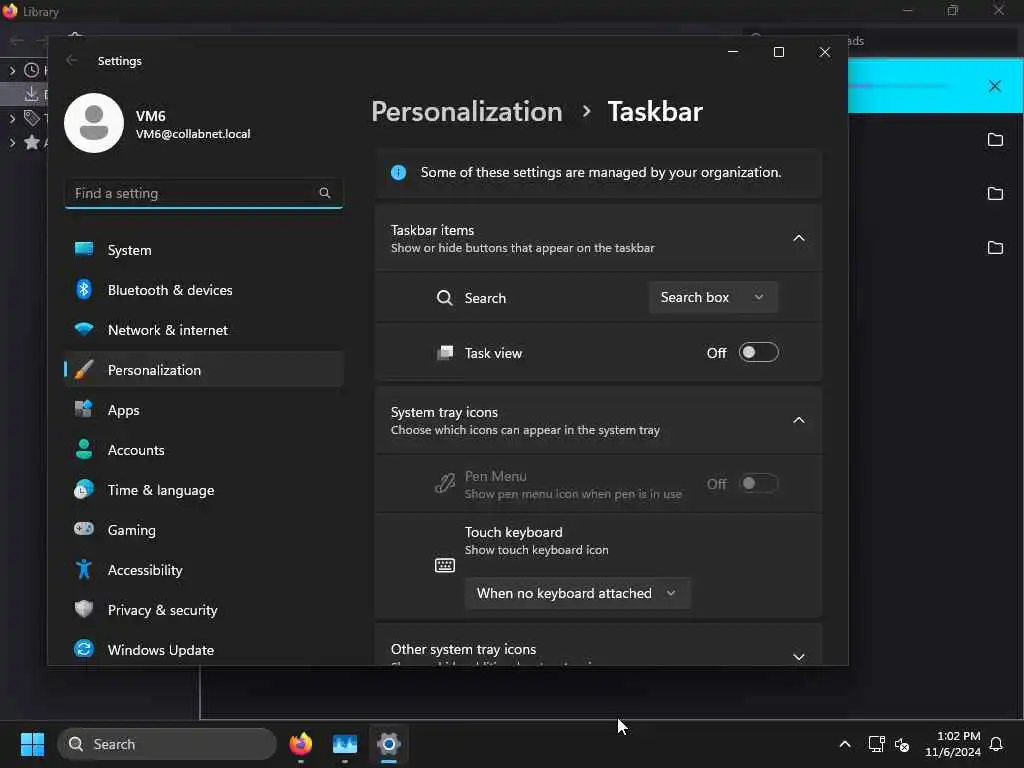Image resolution: width=1024 pixels, height=768 pixels.
Task: Toggle the Pen Menu switch
Action: [x=759, y=484]
